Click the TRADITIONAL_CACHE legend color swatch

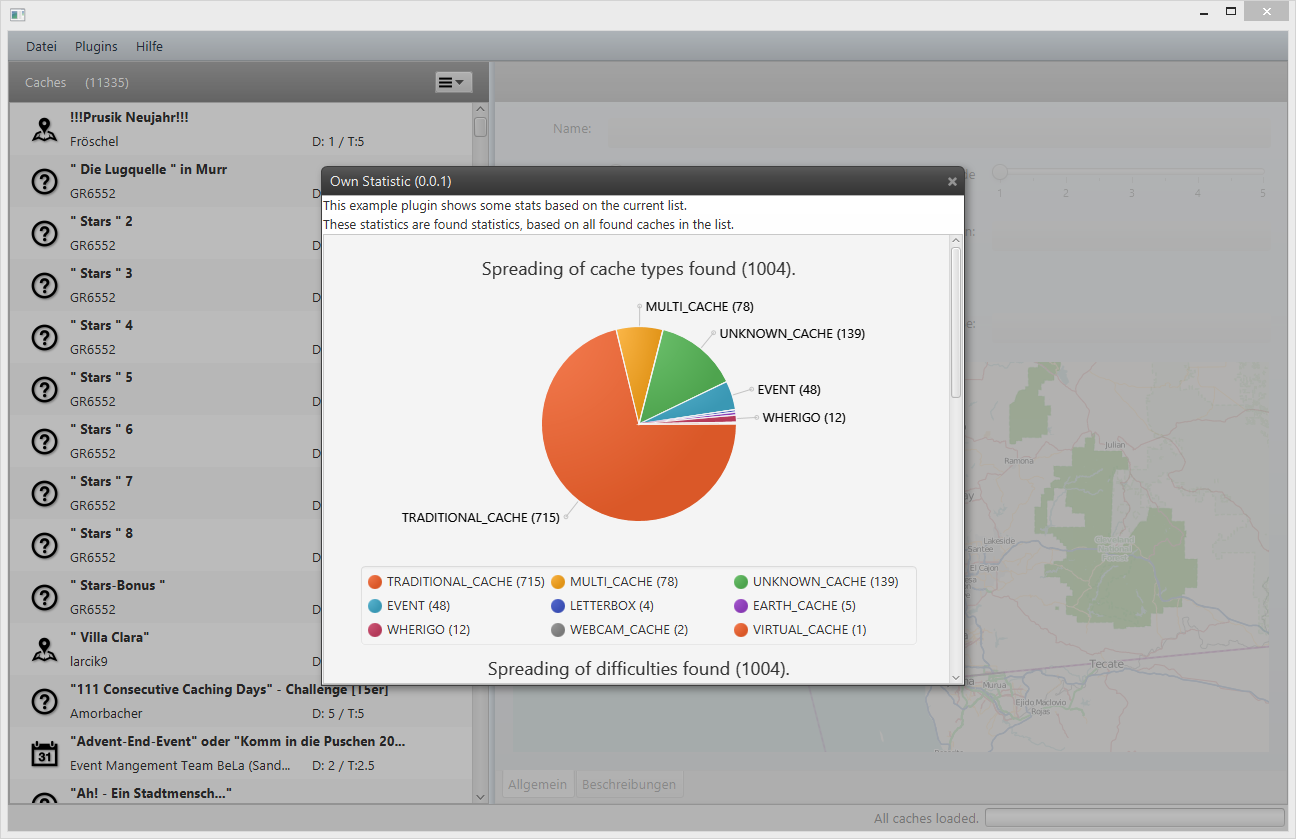[375, 582]
